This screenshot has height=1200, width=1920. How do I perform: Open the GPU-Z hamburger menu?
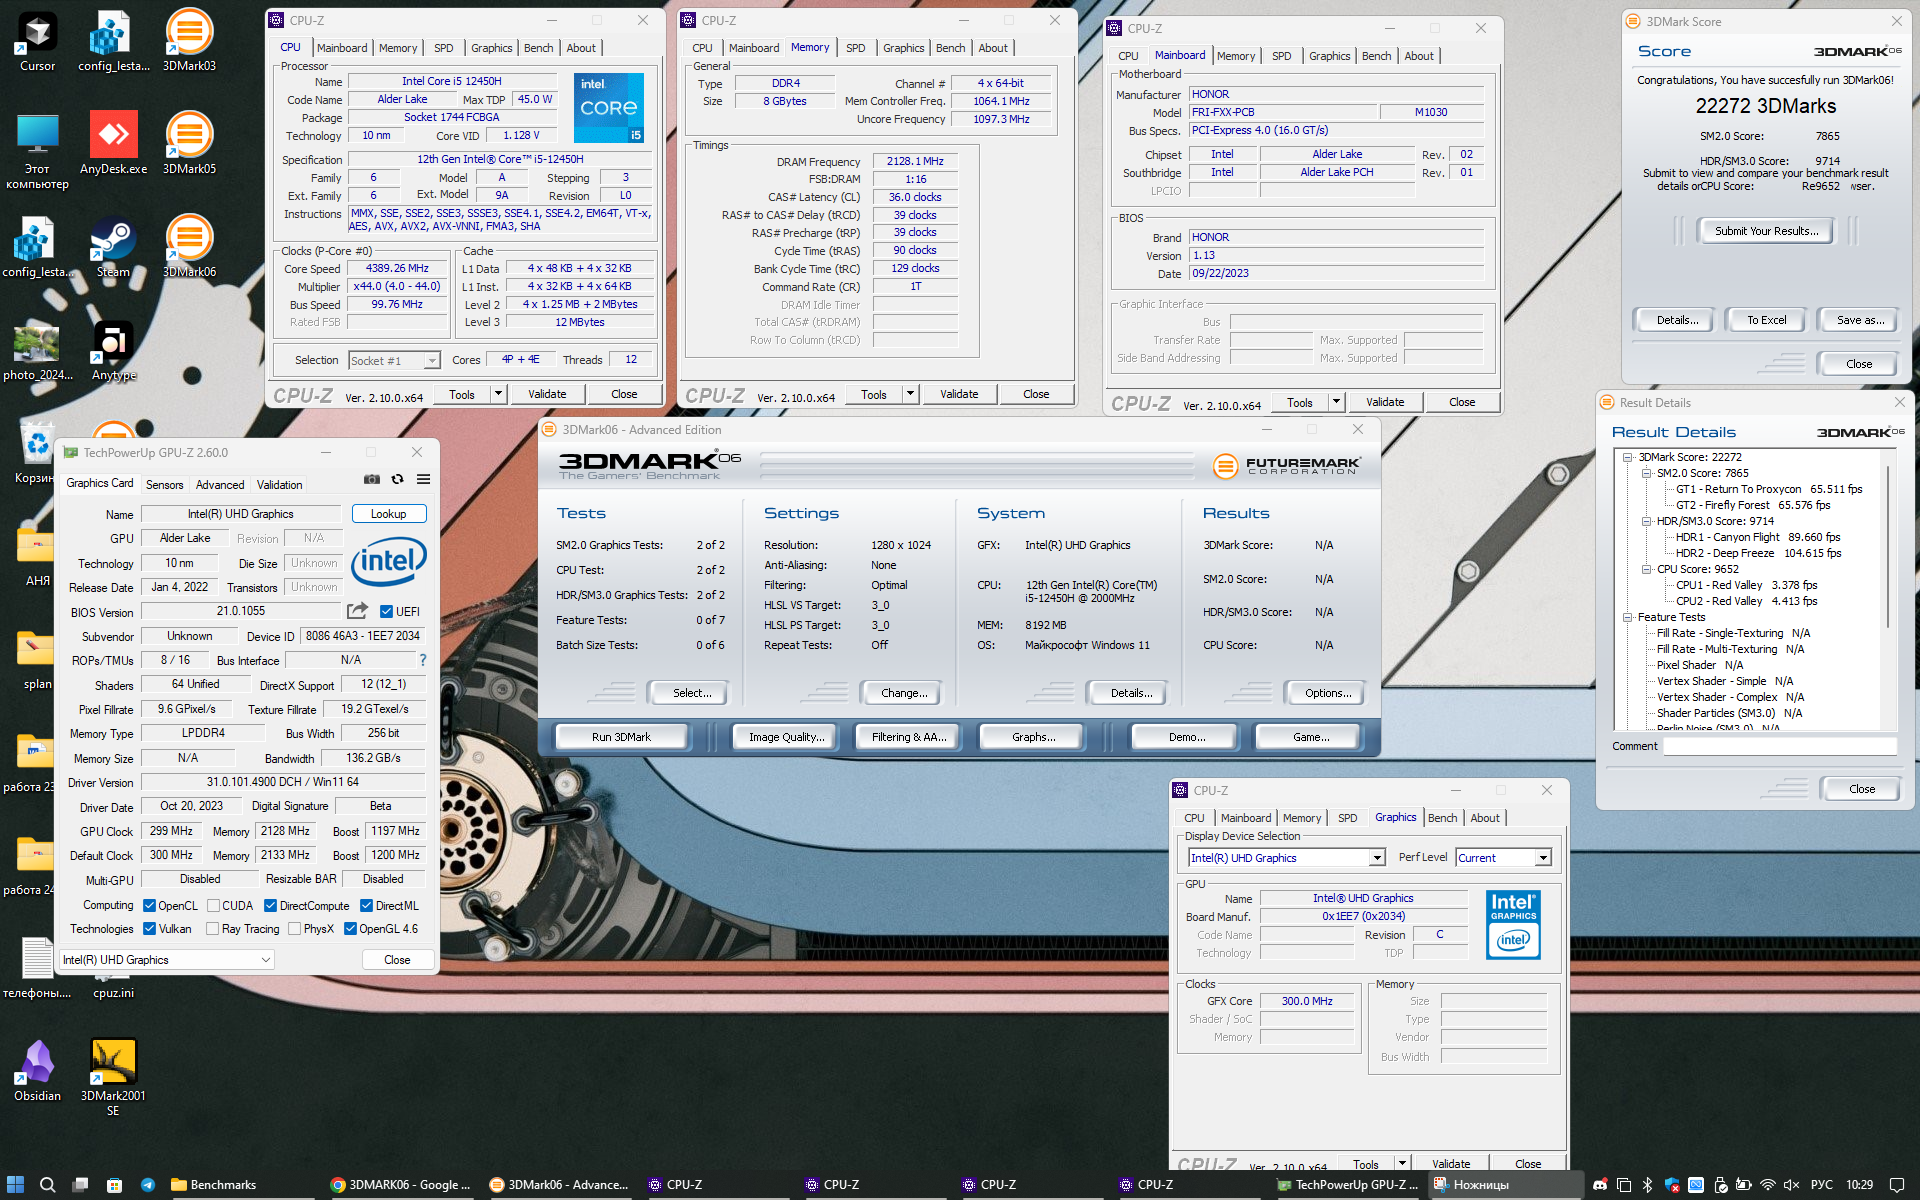tap(424, 479)
